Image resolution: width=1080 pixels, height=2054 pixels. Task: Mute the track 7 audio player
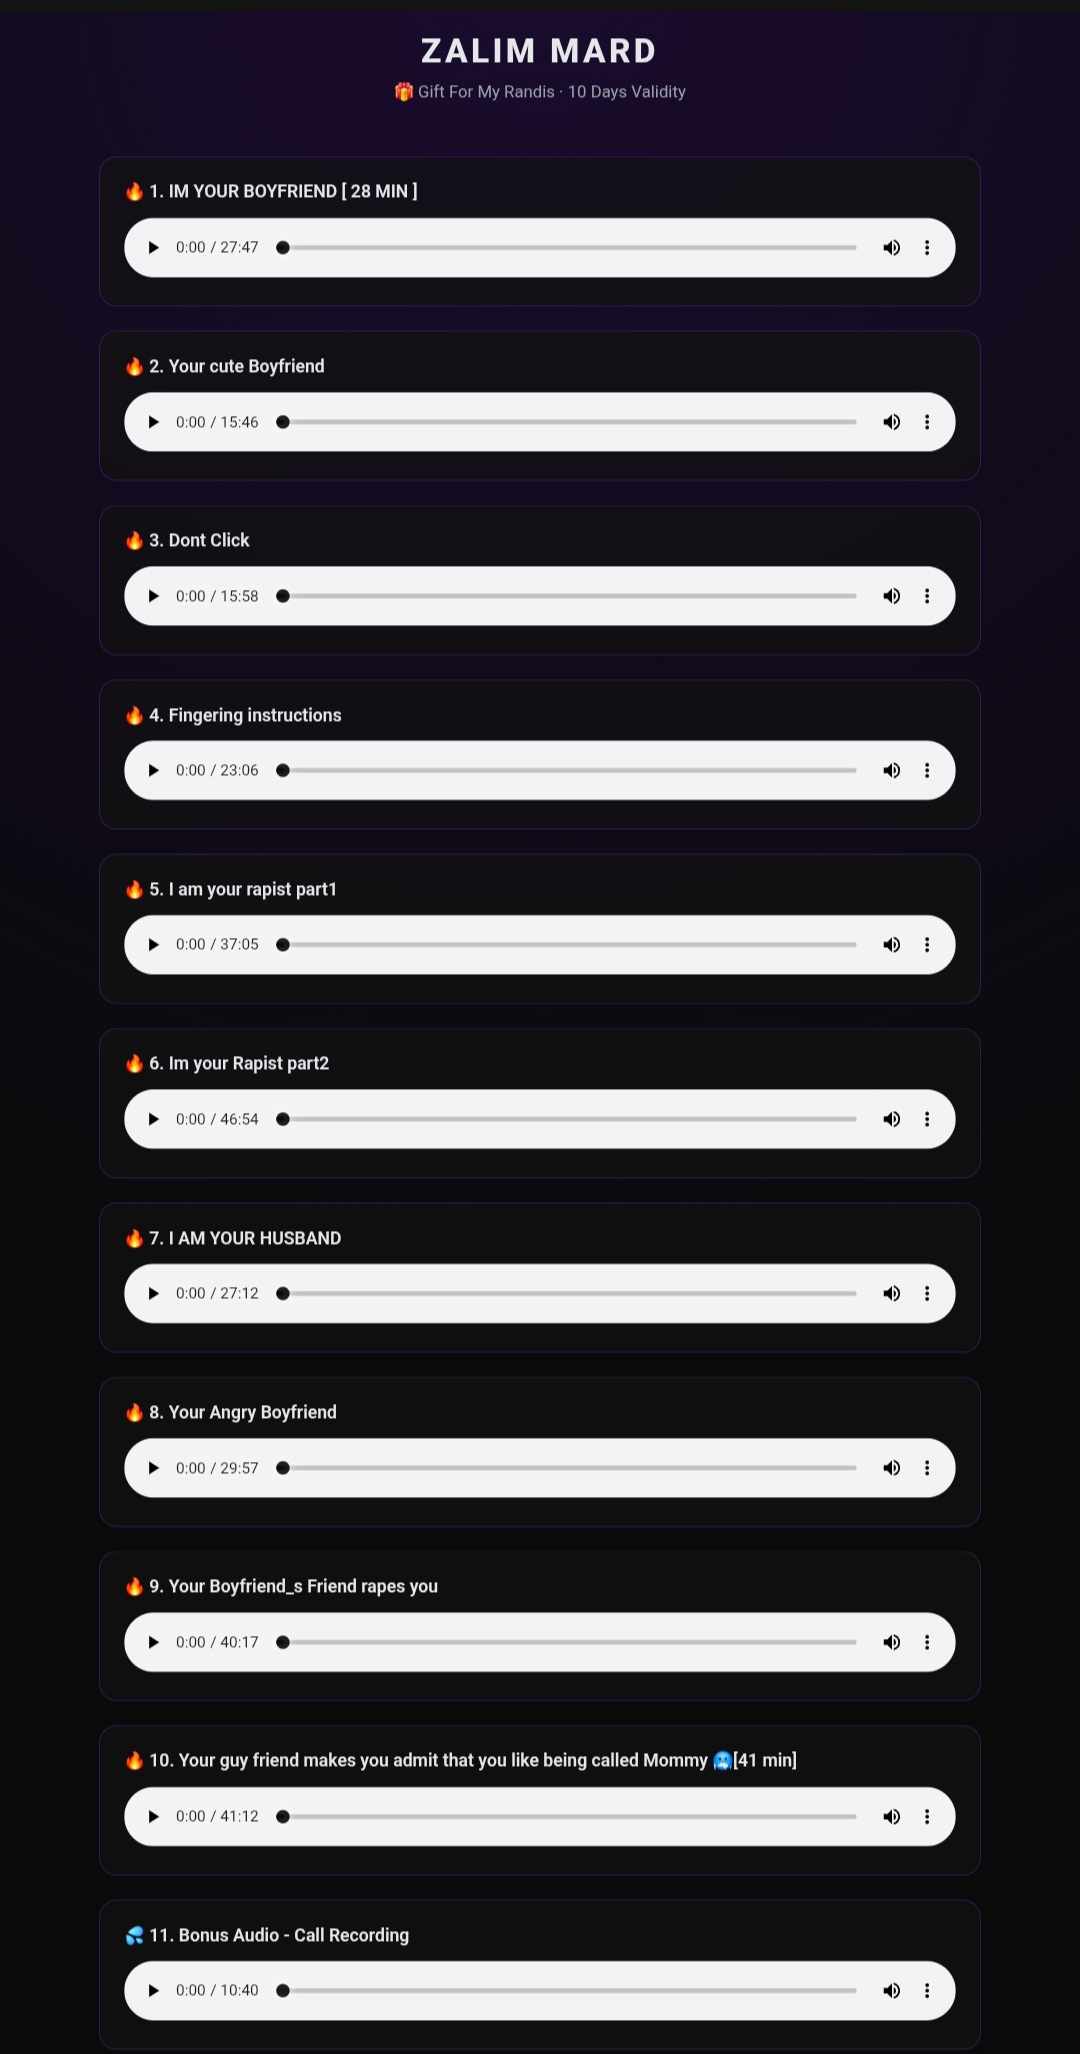[891, 1294]
